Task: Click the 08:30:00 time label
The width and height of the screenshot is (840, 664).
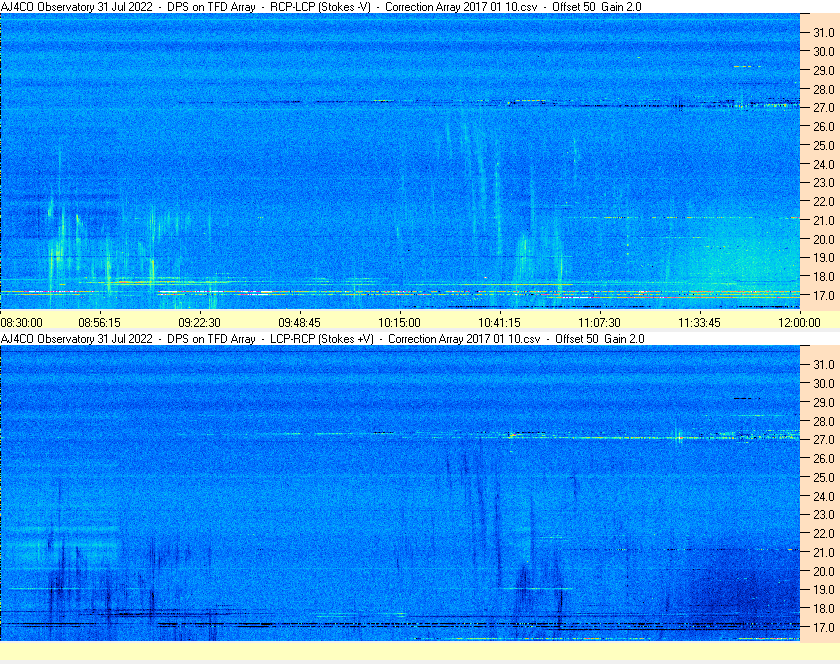Action: point(21,323)
